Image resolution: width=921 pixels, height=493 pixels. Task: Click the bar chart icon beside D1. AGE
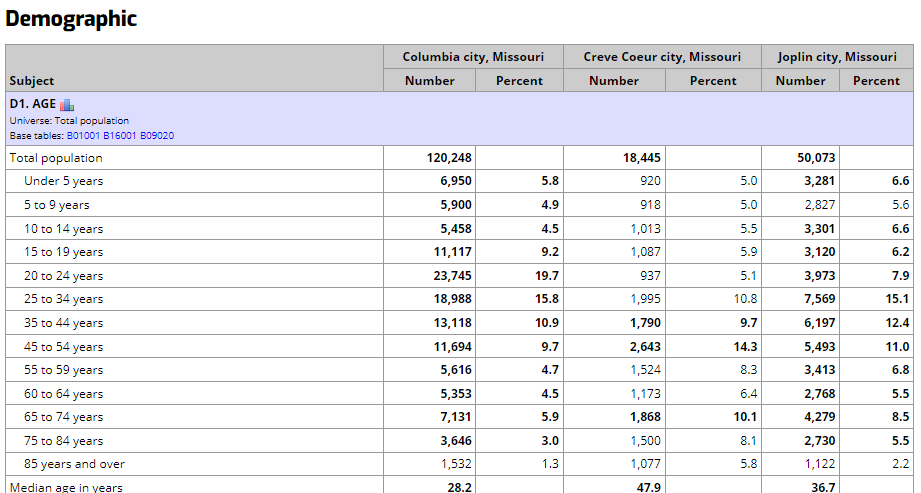pyautogui.click(x=67, y=105)
